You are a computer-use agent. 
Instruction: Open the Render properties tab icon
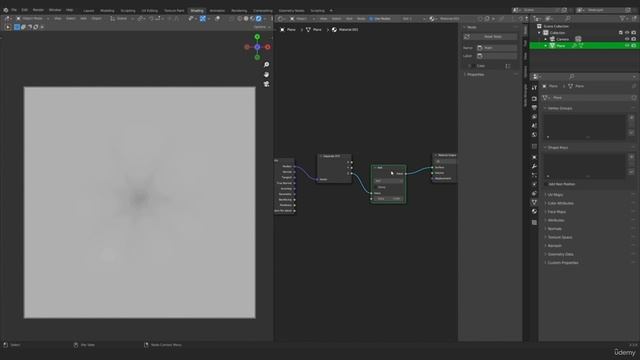534,99
